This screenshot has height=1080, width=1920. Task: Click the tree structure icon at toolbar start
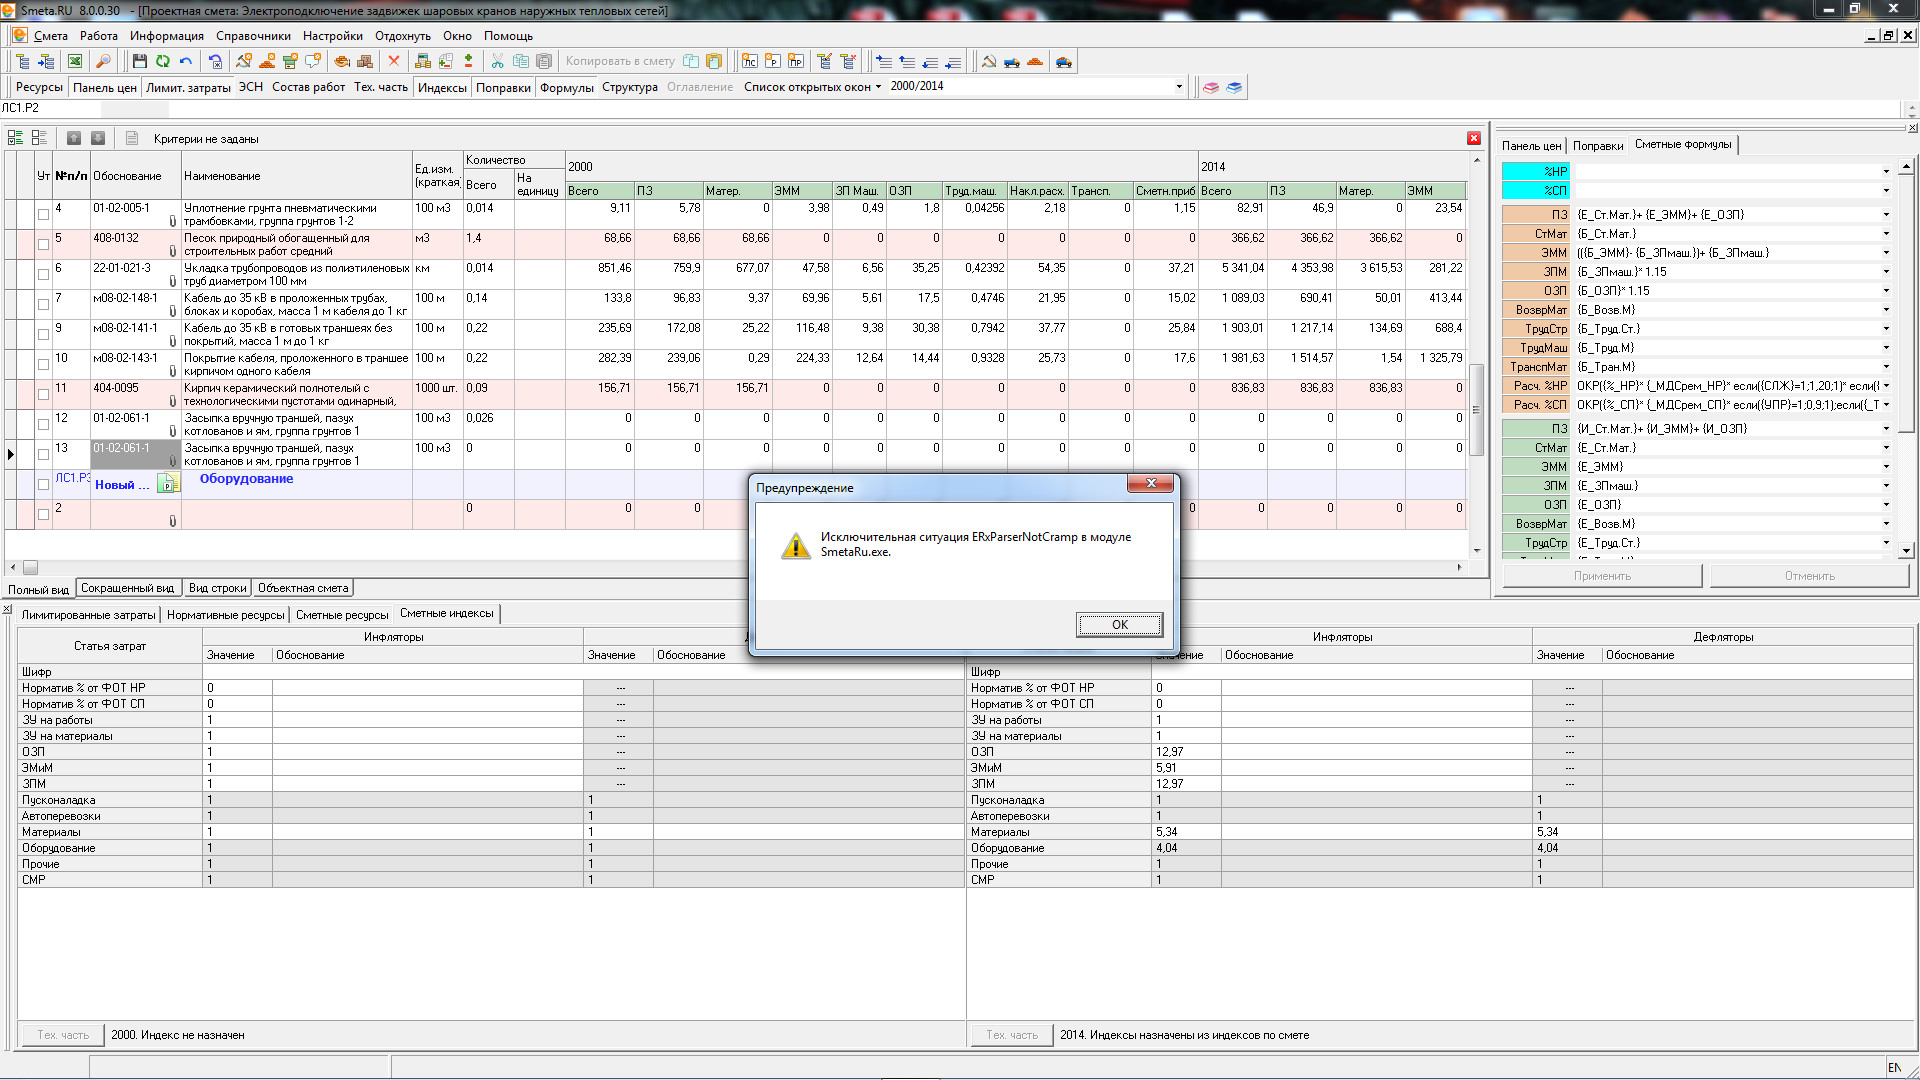click(23, 62)
